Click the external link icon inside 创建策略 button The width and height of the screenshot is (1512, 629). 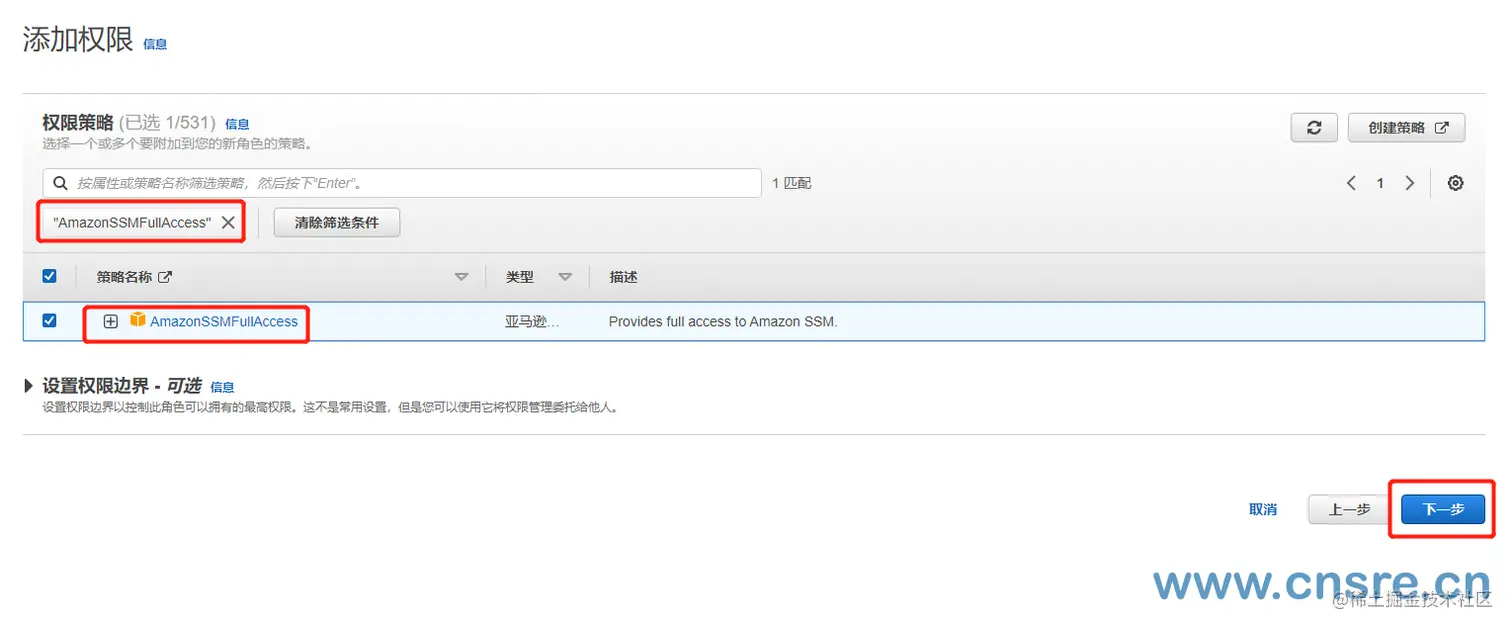1441,127
